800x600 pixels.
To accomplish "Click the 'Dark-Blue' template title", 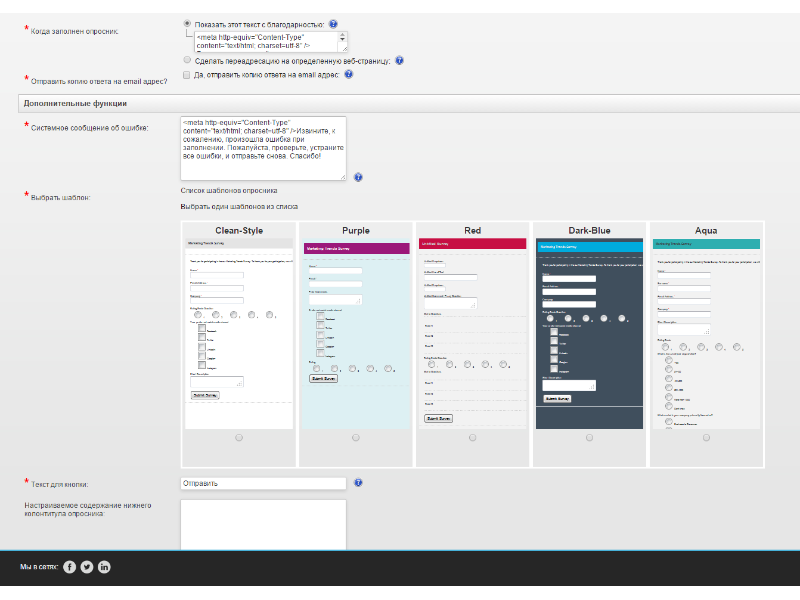I will (589, 231).
